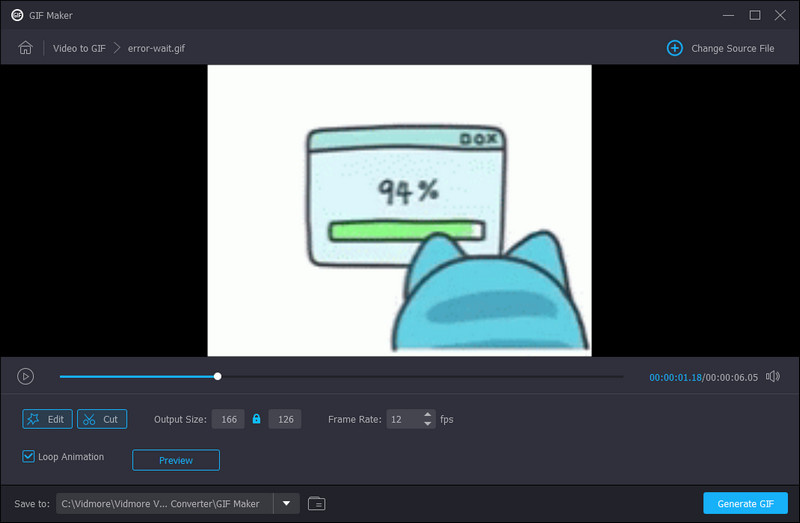Toggle the aspect ratio lock icon
Image resolution: width=800 pixels, height=523 pixels.
pos(257,419)
